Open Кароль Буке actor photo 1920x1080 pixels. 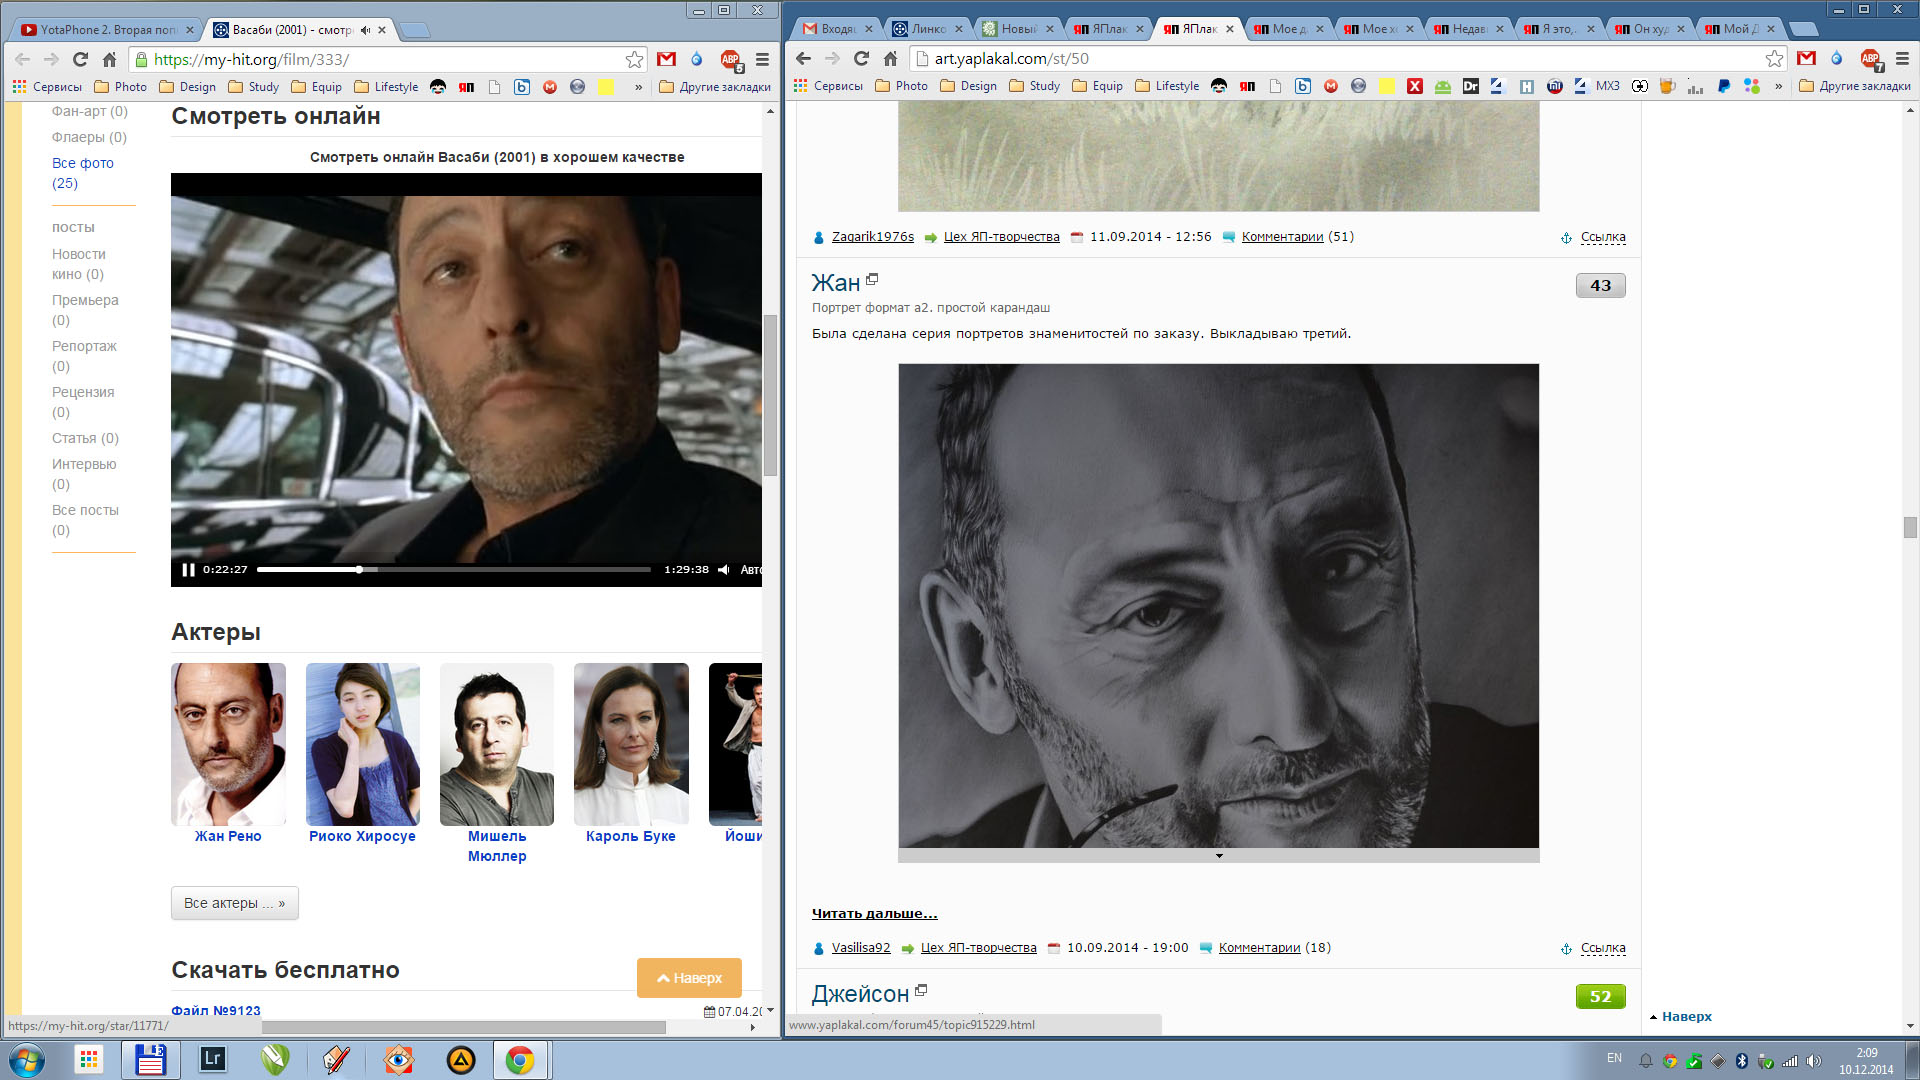pos(631,744)
